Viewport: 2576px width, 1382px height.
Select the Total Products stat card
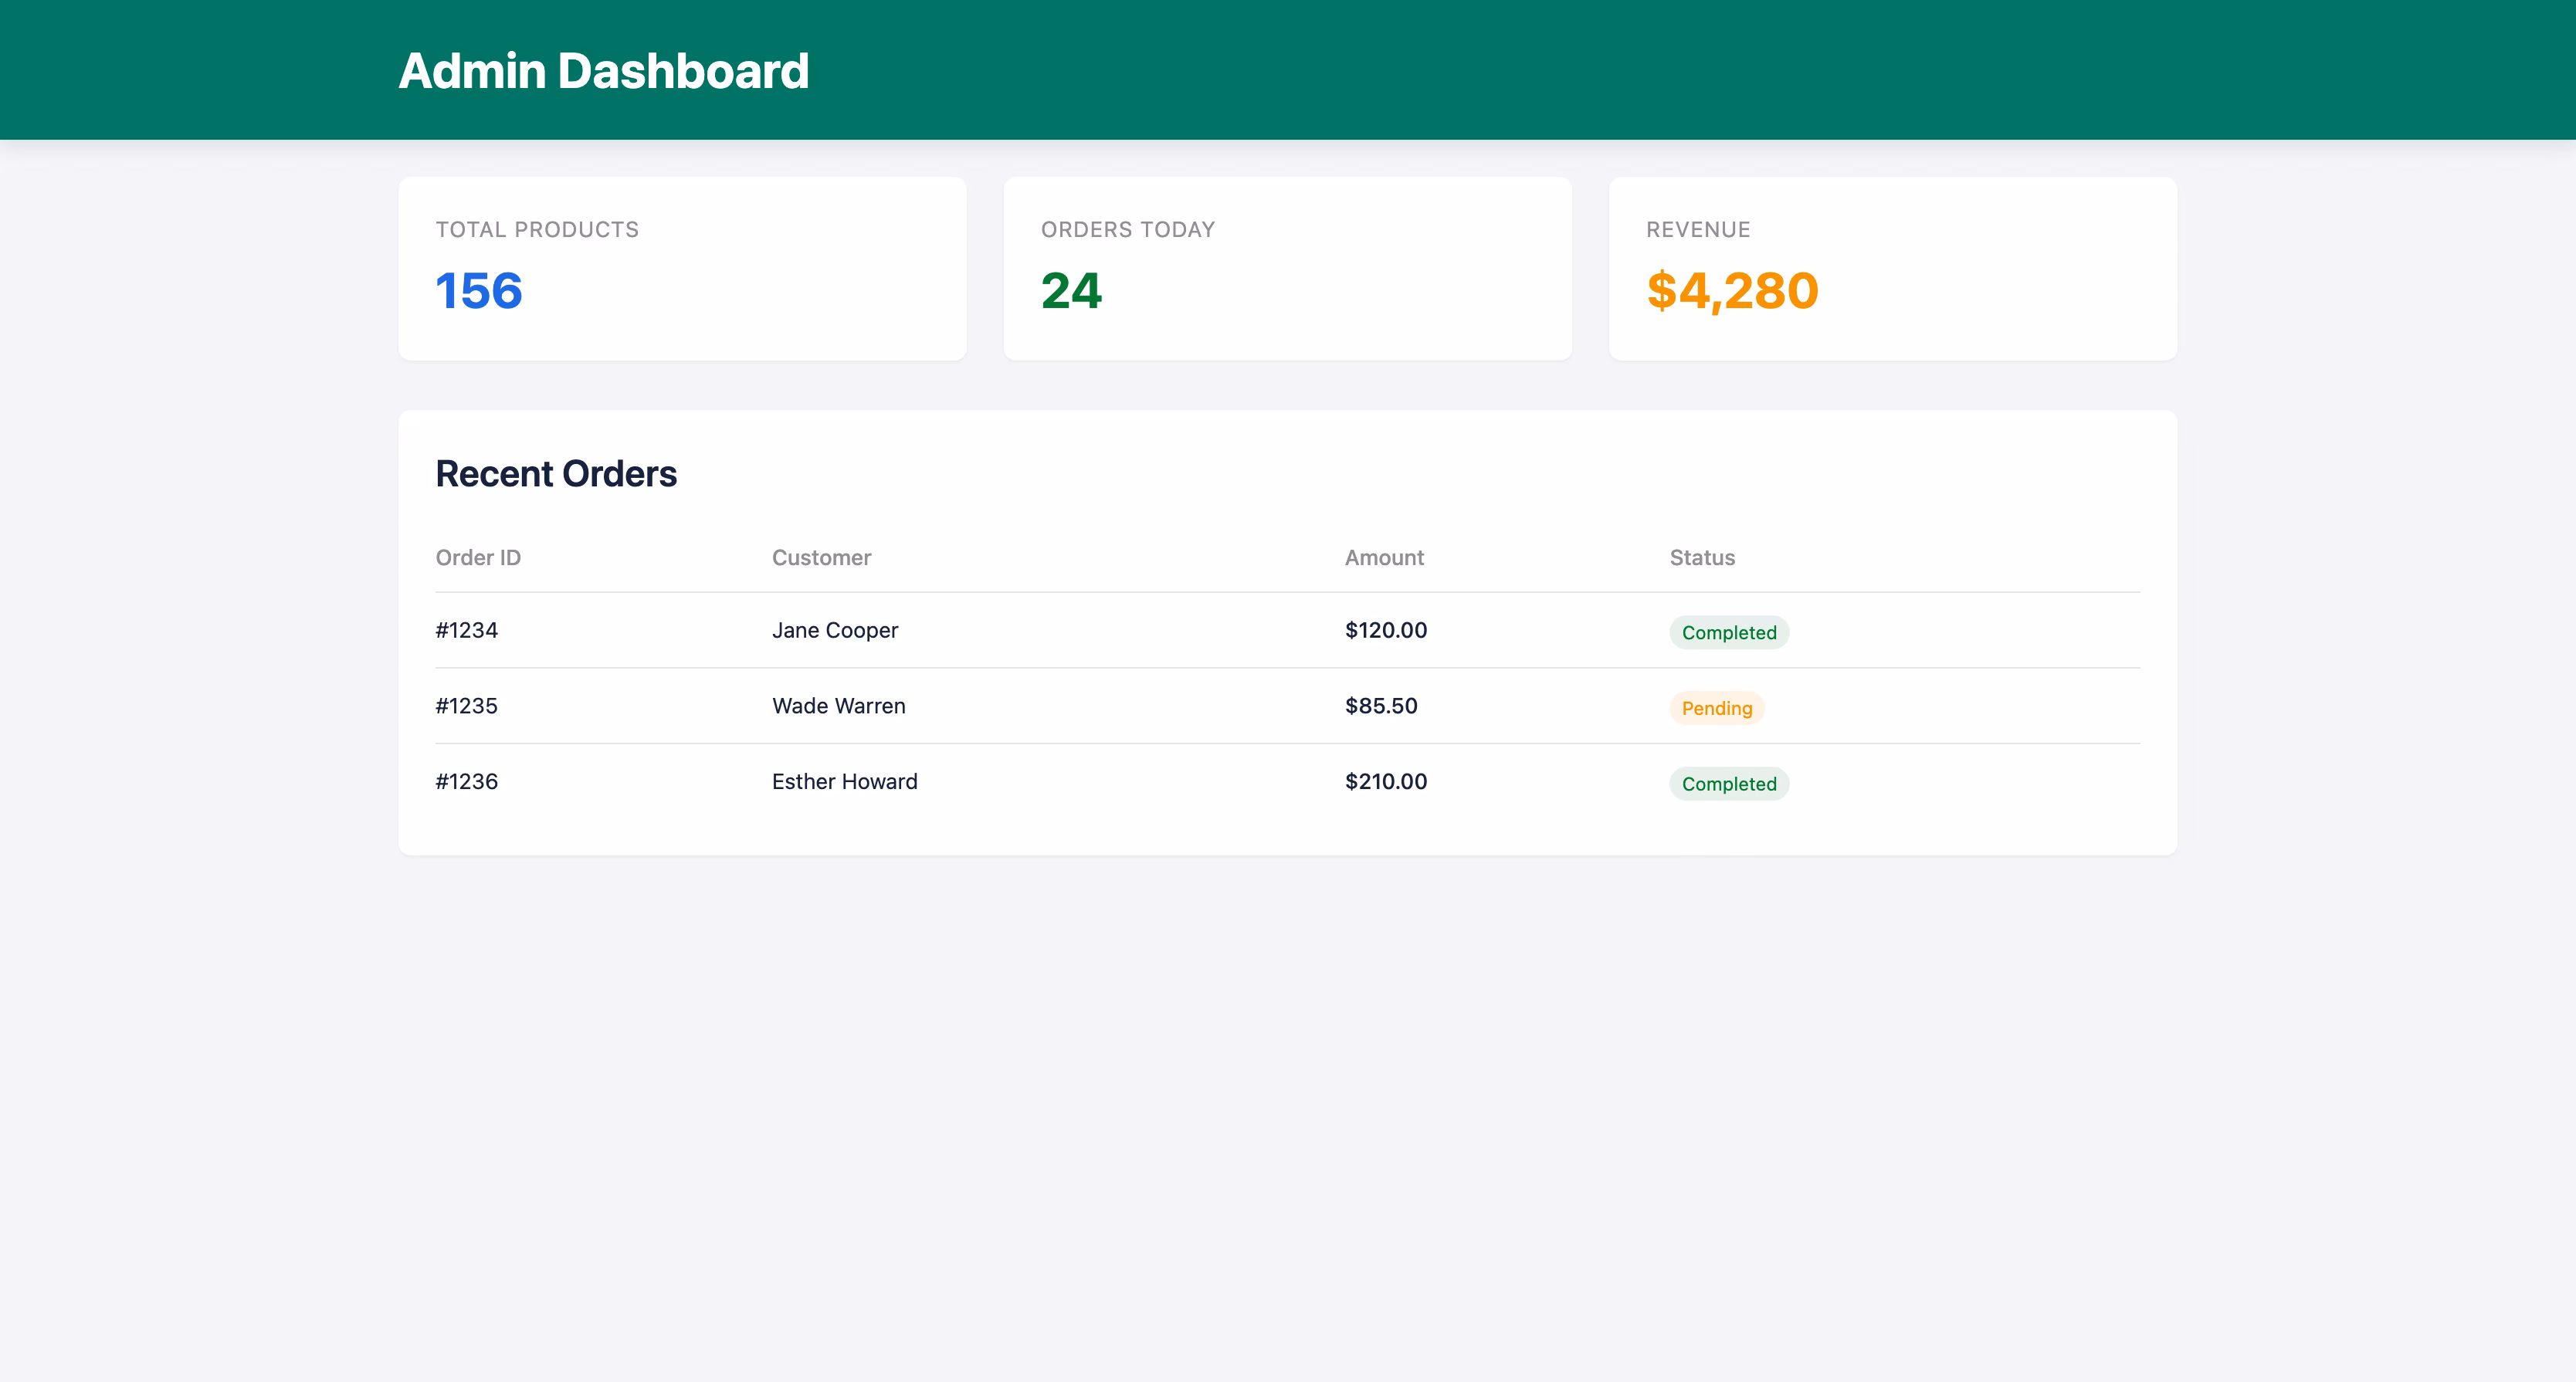682,269
